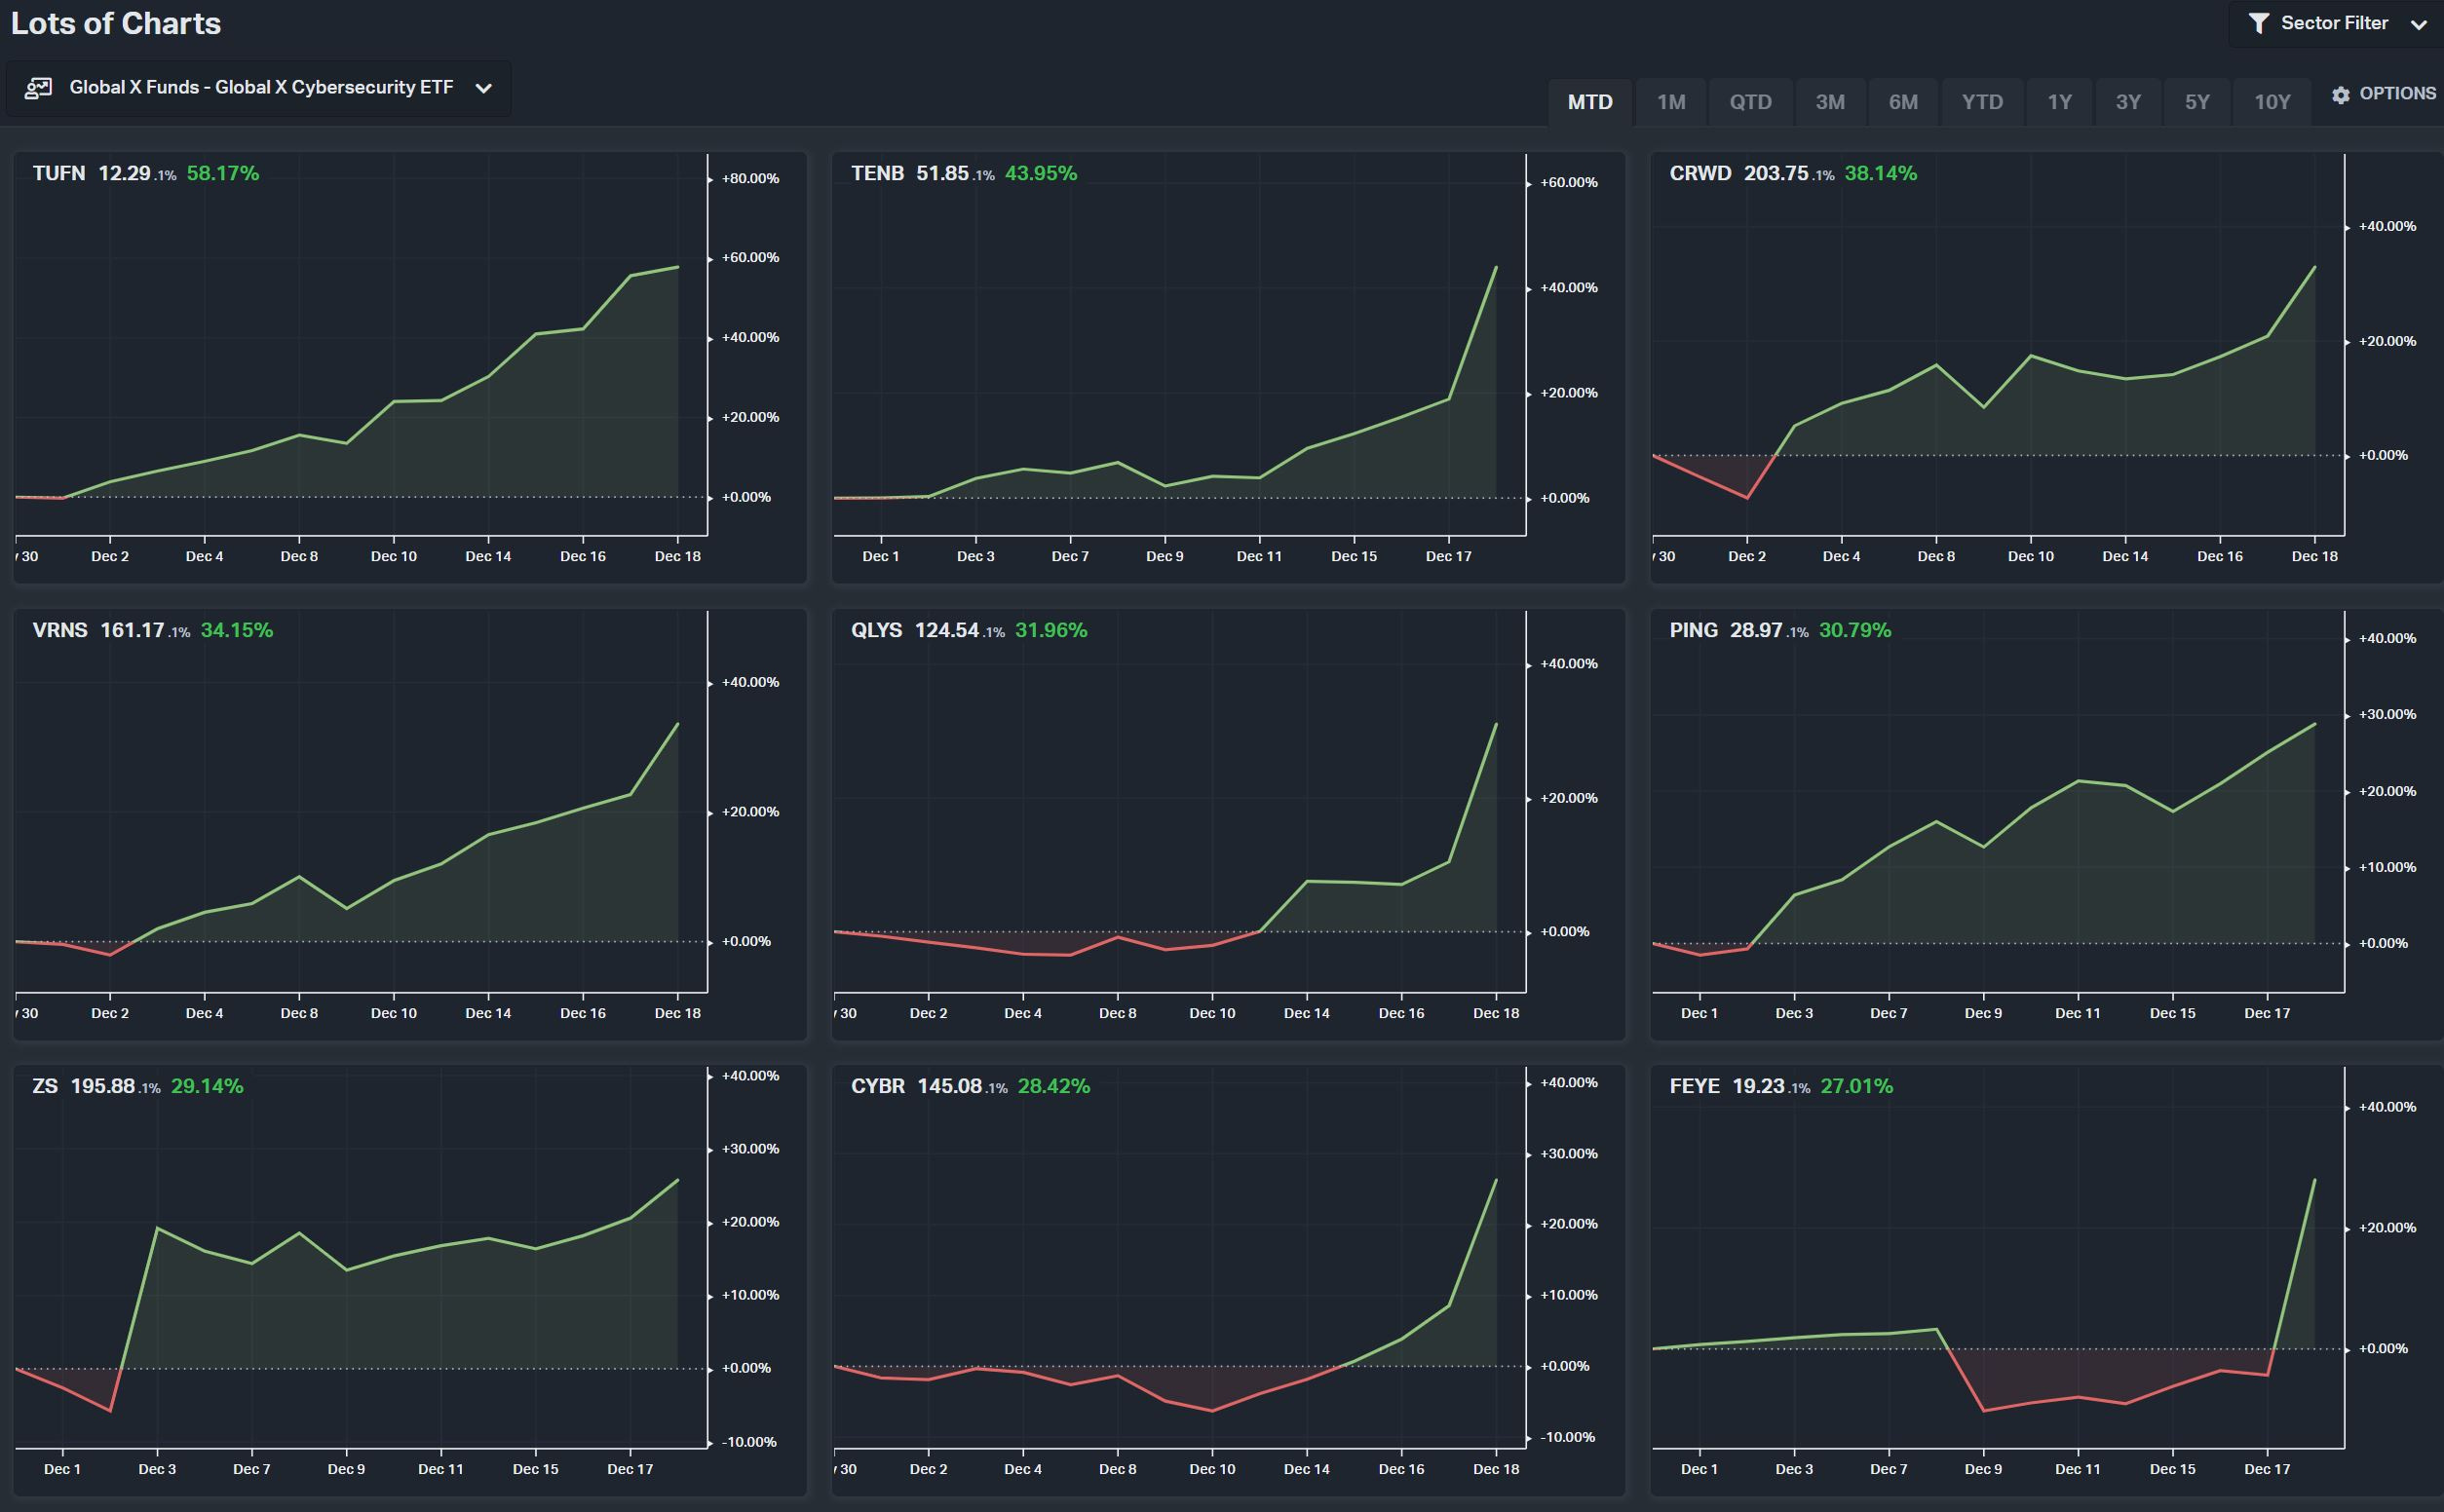Image resolution: width=2444 pixels, height=1512 pixels.
Task: Choose the 3Y time range
Action: [2128, 102]
